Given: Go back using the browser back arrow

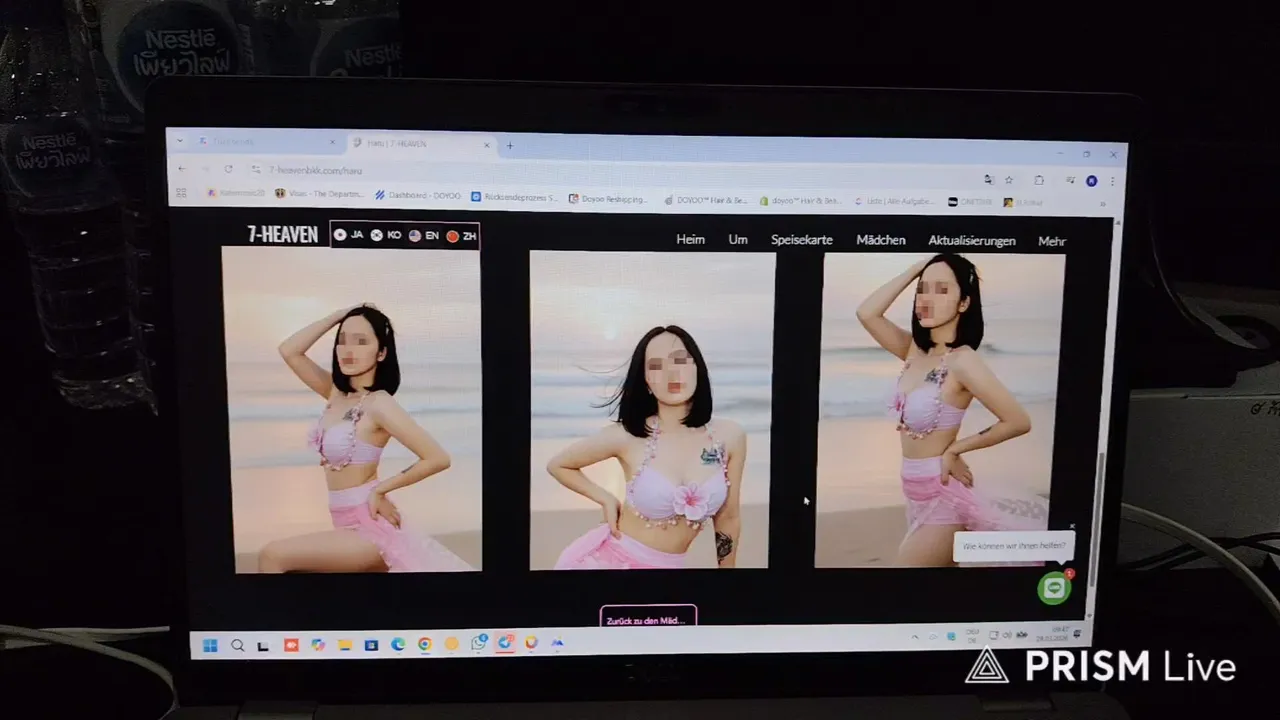Looking at the screenshot, I should pyautogui.click(x=182, y=168).
